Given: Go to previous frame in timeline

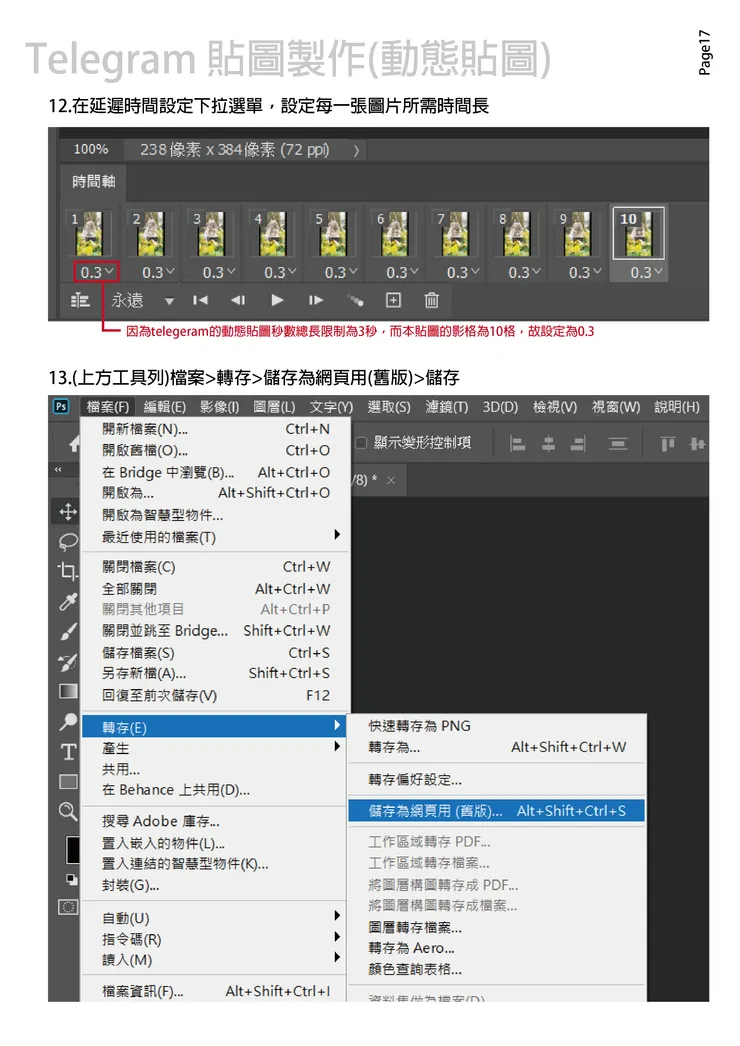Looking at the screenshot, I should [x=238, y=300].
